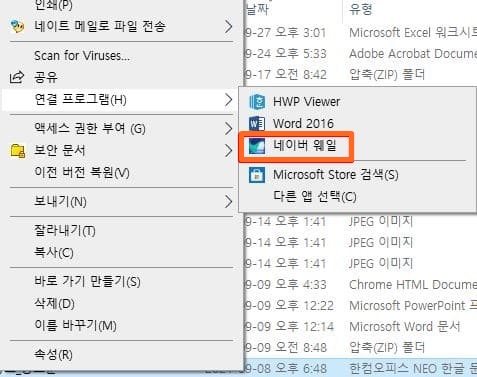
Task: Click the HWP Viewer app icon
Action: click(x=257, y=102)
